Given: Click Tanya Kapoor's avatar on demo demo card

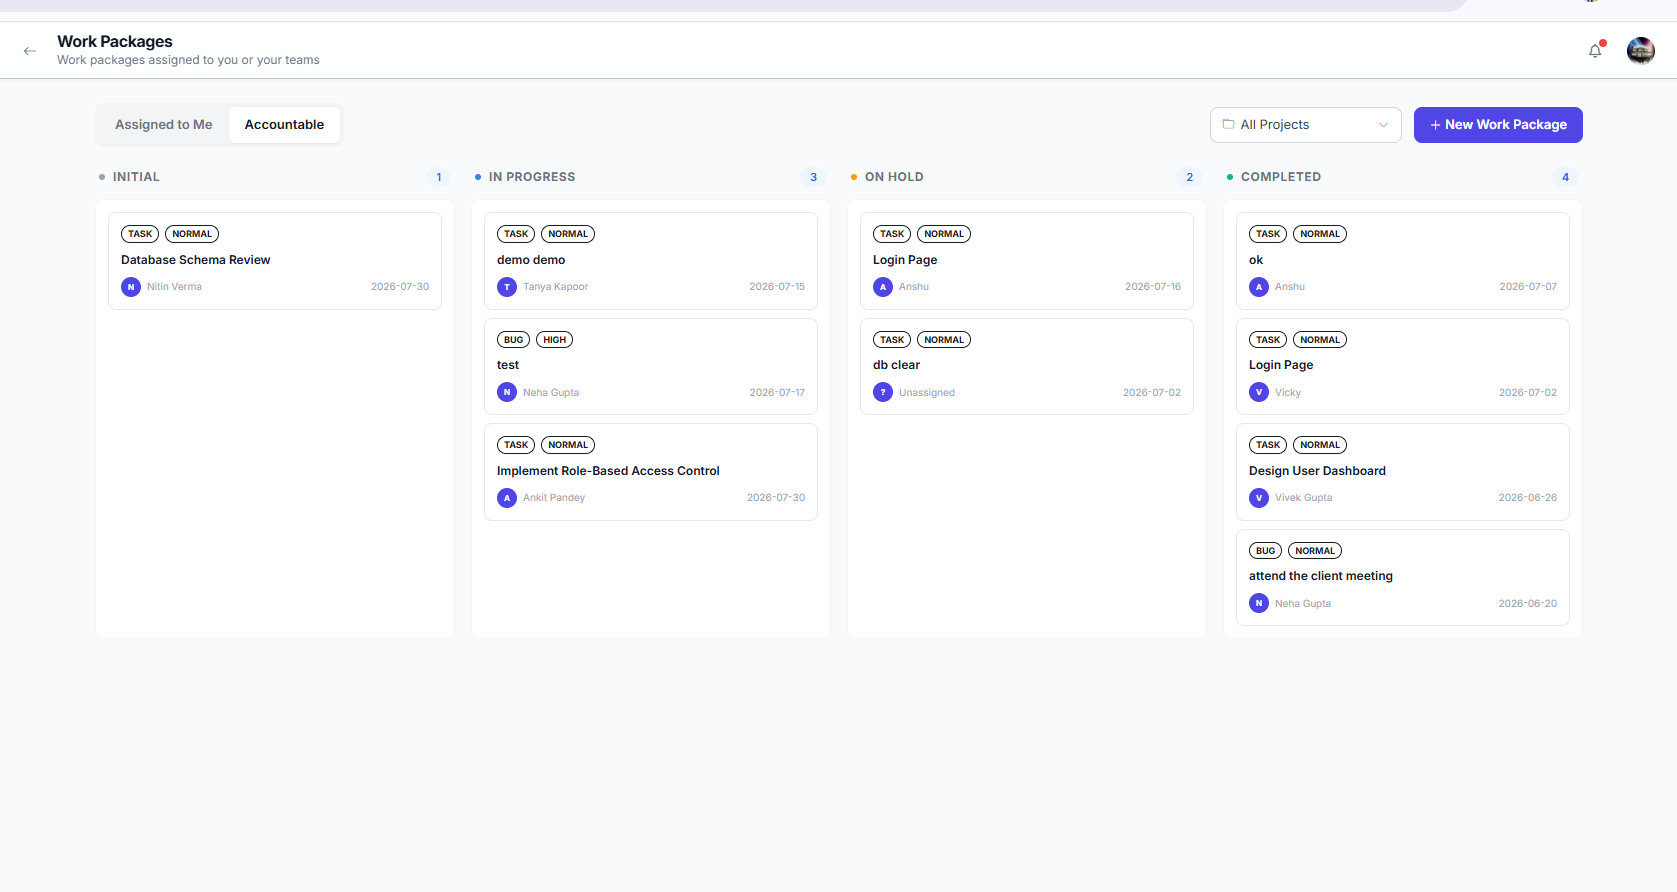Looking at the screenshot, I should (x=507, y=287).
